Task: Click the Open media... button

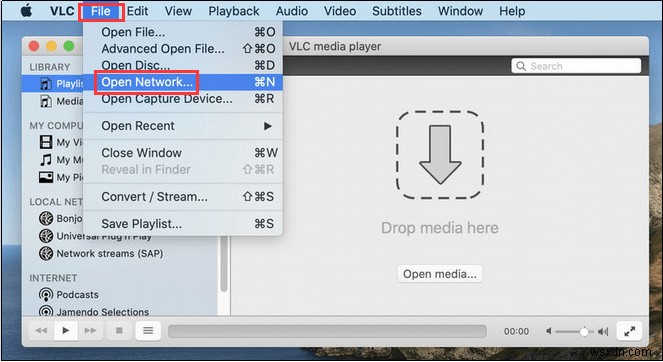Action: (439, 274)
